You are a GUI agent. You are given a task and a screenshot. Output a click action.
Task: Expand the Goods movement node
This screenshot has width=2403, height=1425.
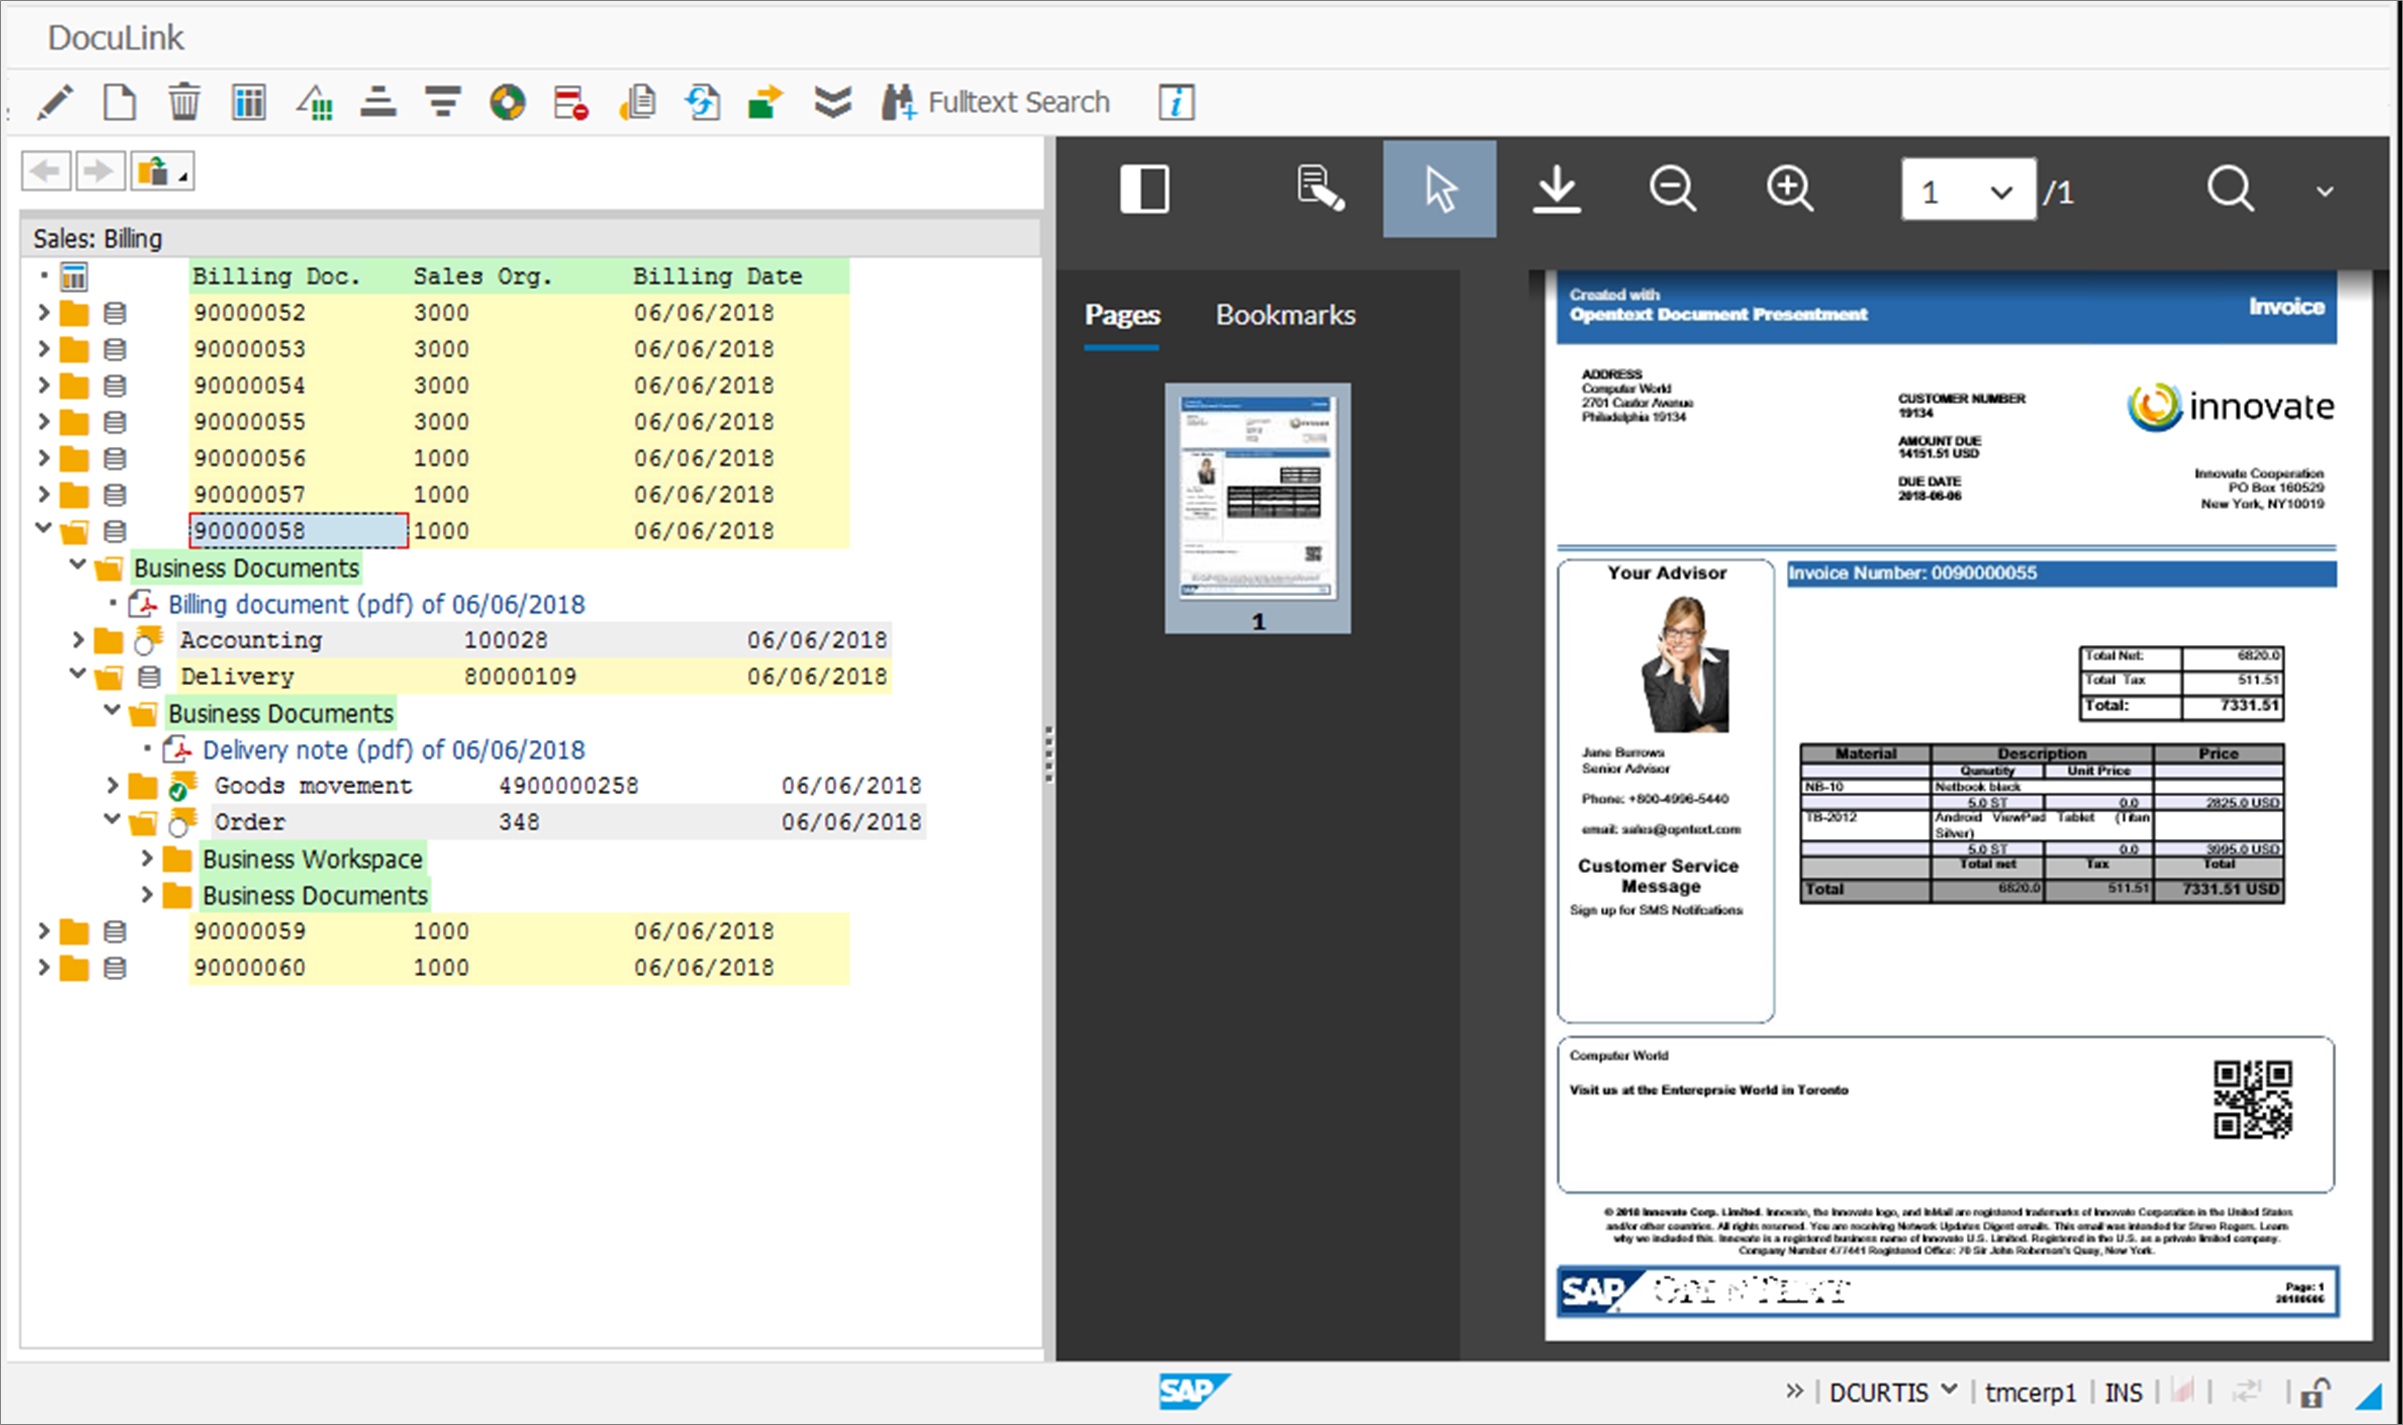(x=113, y=785)
